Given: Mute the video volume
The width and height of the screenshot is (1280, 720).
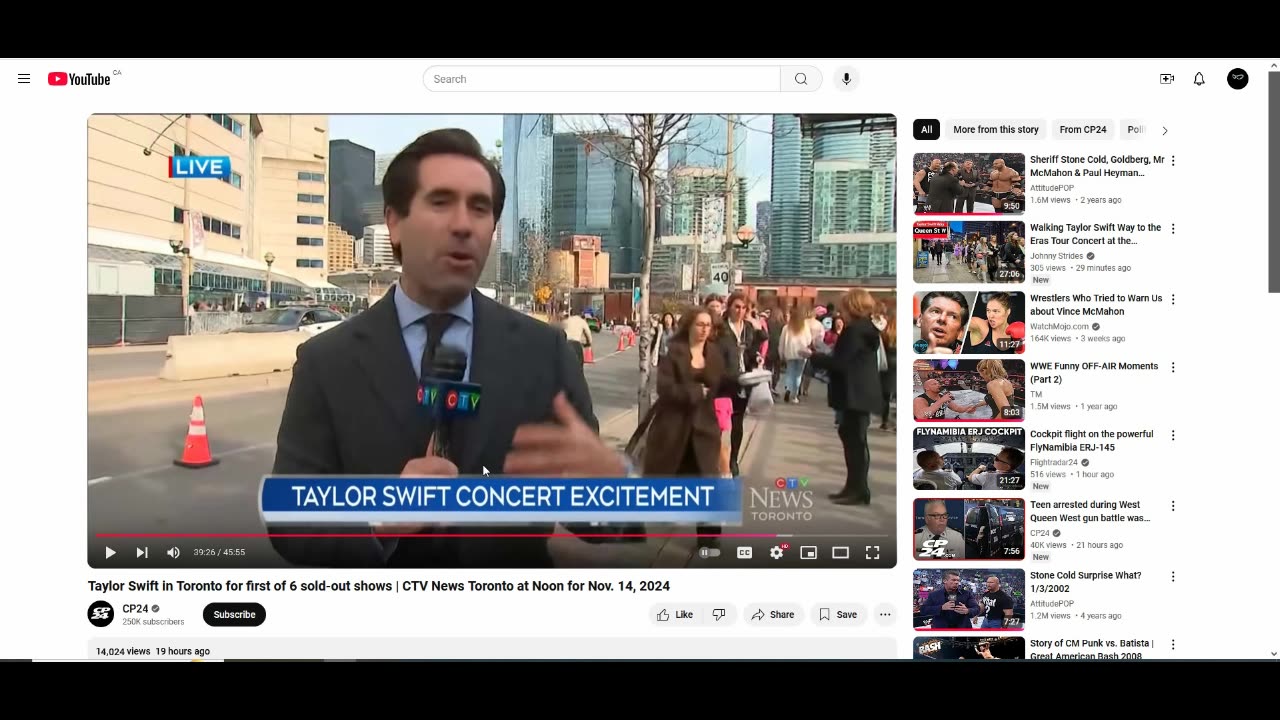Looking at the screenshot, I should pos(173,552).
